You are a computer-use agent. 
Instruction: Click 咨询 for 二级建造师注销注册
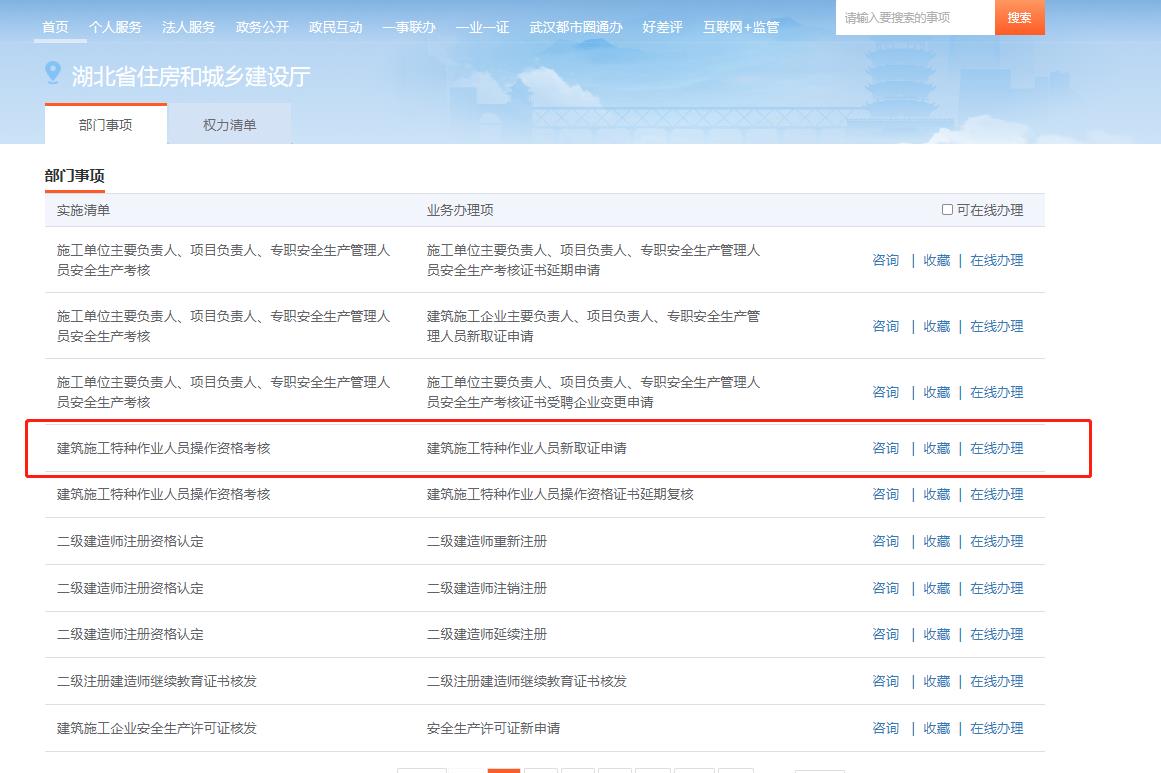pyautogui.click(x=886, y=589)
